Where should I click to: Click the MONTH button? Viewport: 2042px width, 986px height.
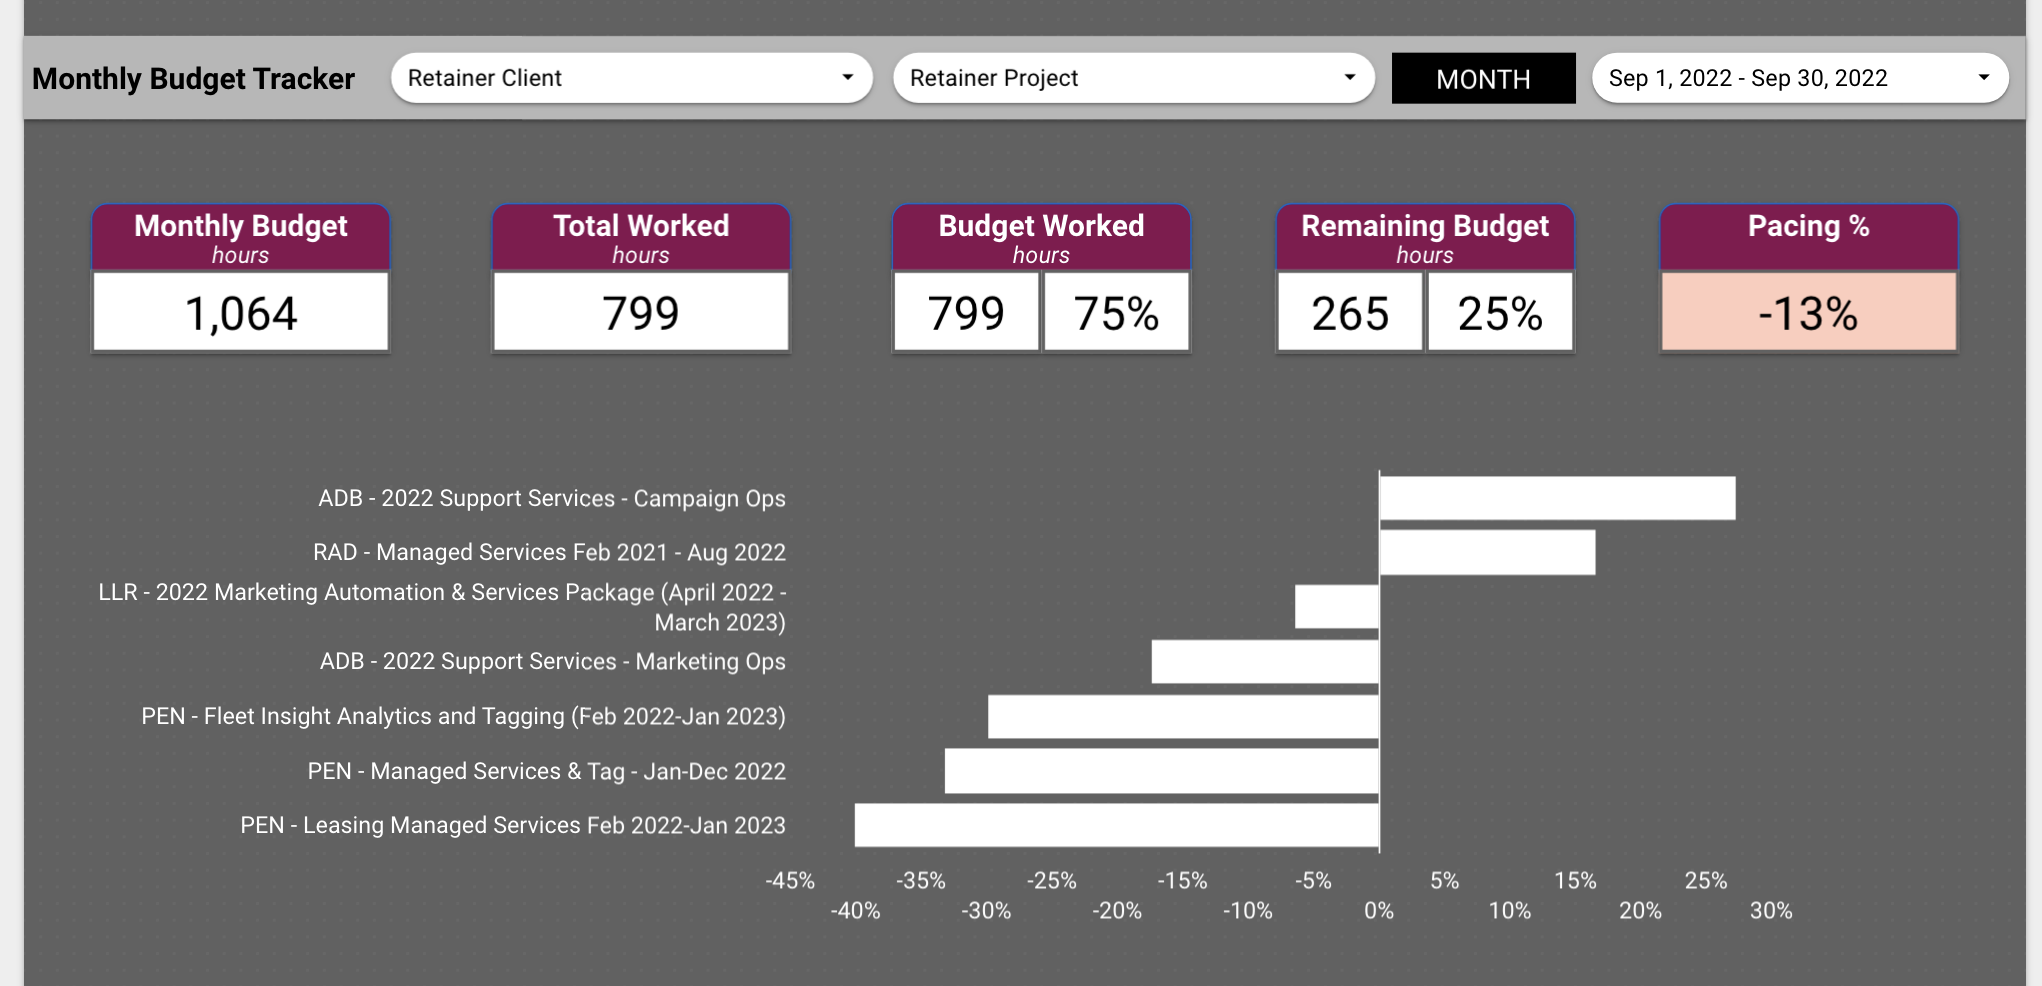coord(1483,78)
